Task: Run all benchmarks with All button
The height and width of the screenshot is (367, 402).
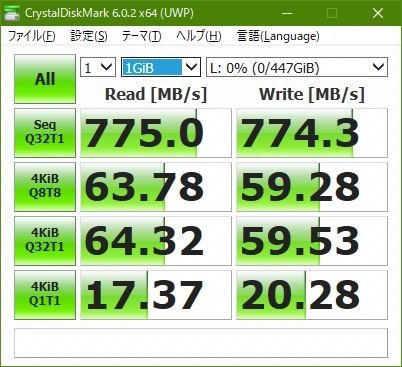Action: pyautogui.click(x=45, y=79)
